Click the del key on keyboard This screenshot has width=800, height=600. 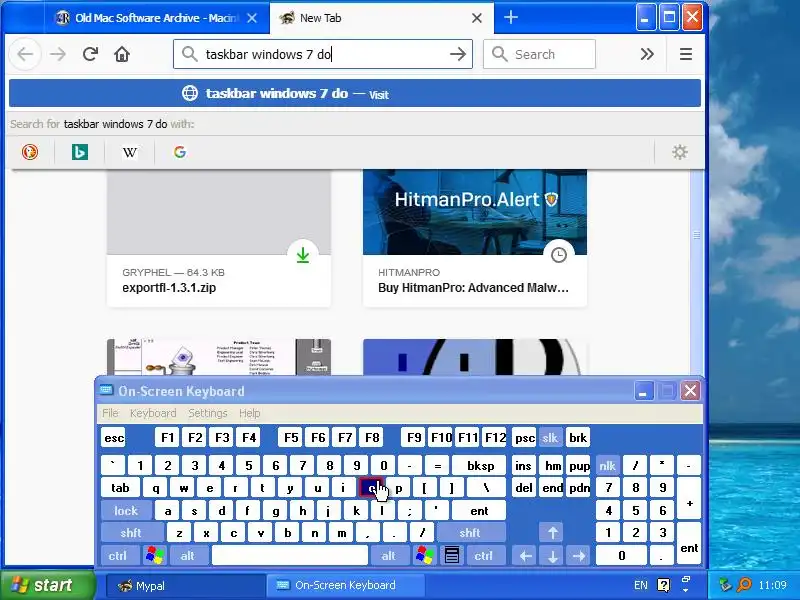click(x=524, y=488)
